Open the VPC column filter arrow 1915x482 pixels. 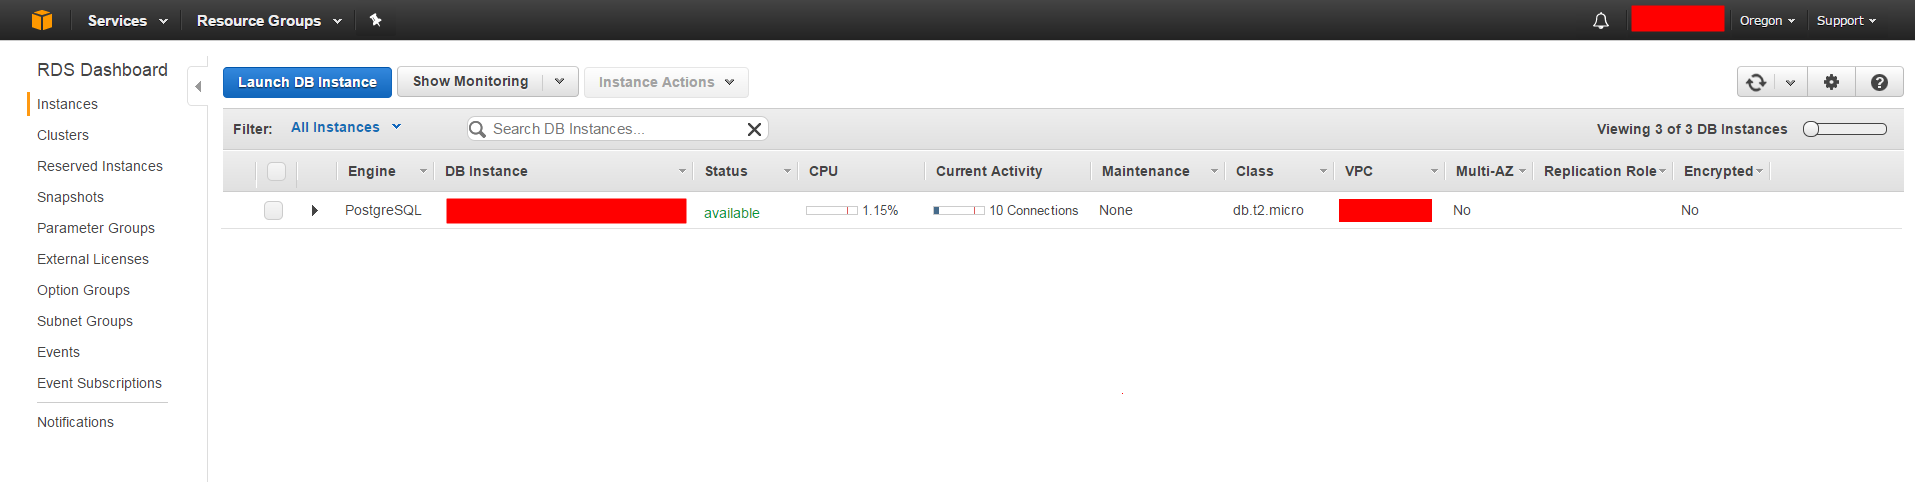coord(1434,171)
